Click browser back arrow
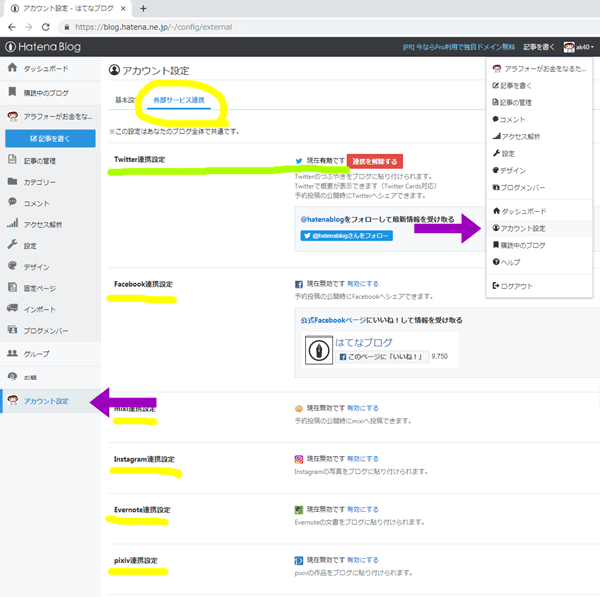 click(12, 27)
